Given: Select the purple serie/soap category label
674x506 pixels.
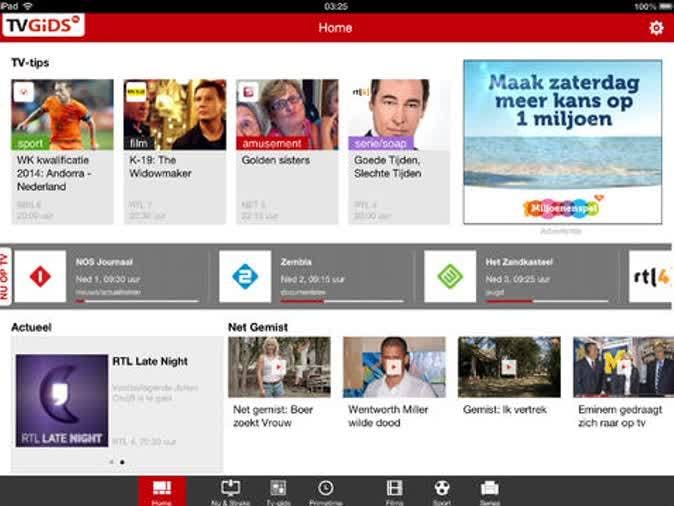Looking at the screenshot, I should (380, 143).
